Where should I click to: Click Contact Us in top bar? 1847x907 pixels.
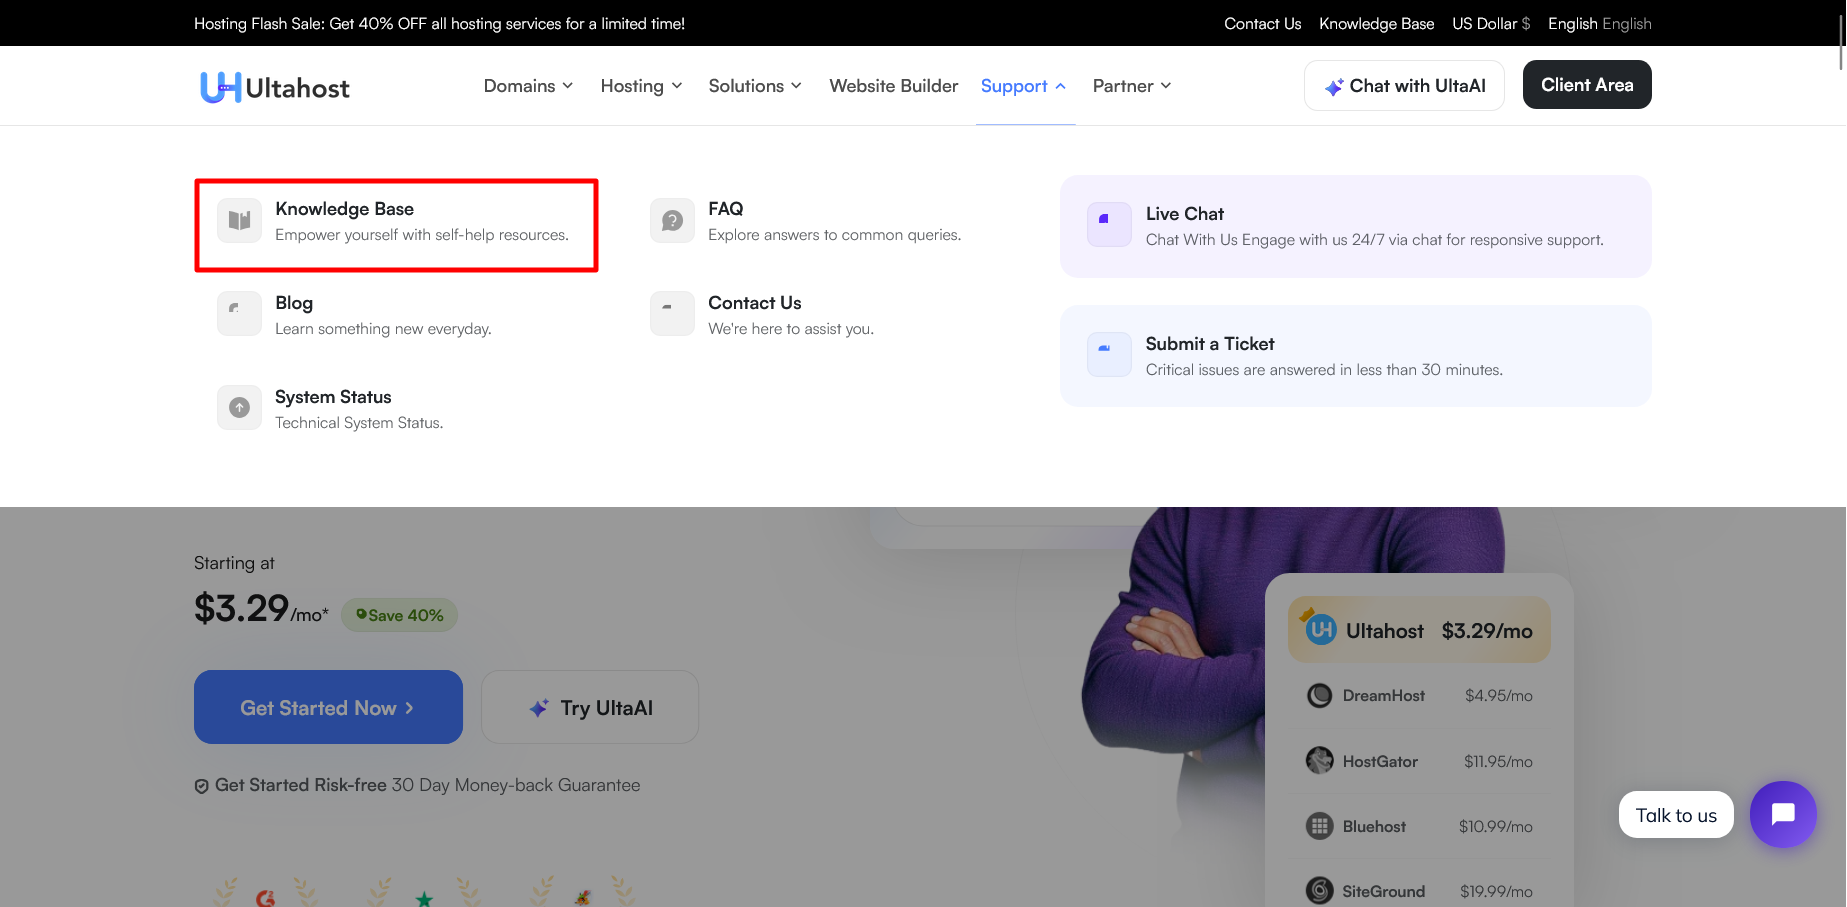click(1262, 23)
